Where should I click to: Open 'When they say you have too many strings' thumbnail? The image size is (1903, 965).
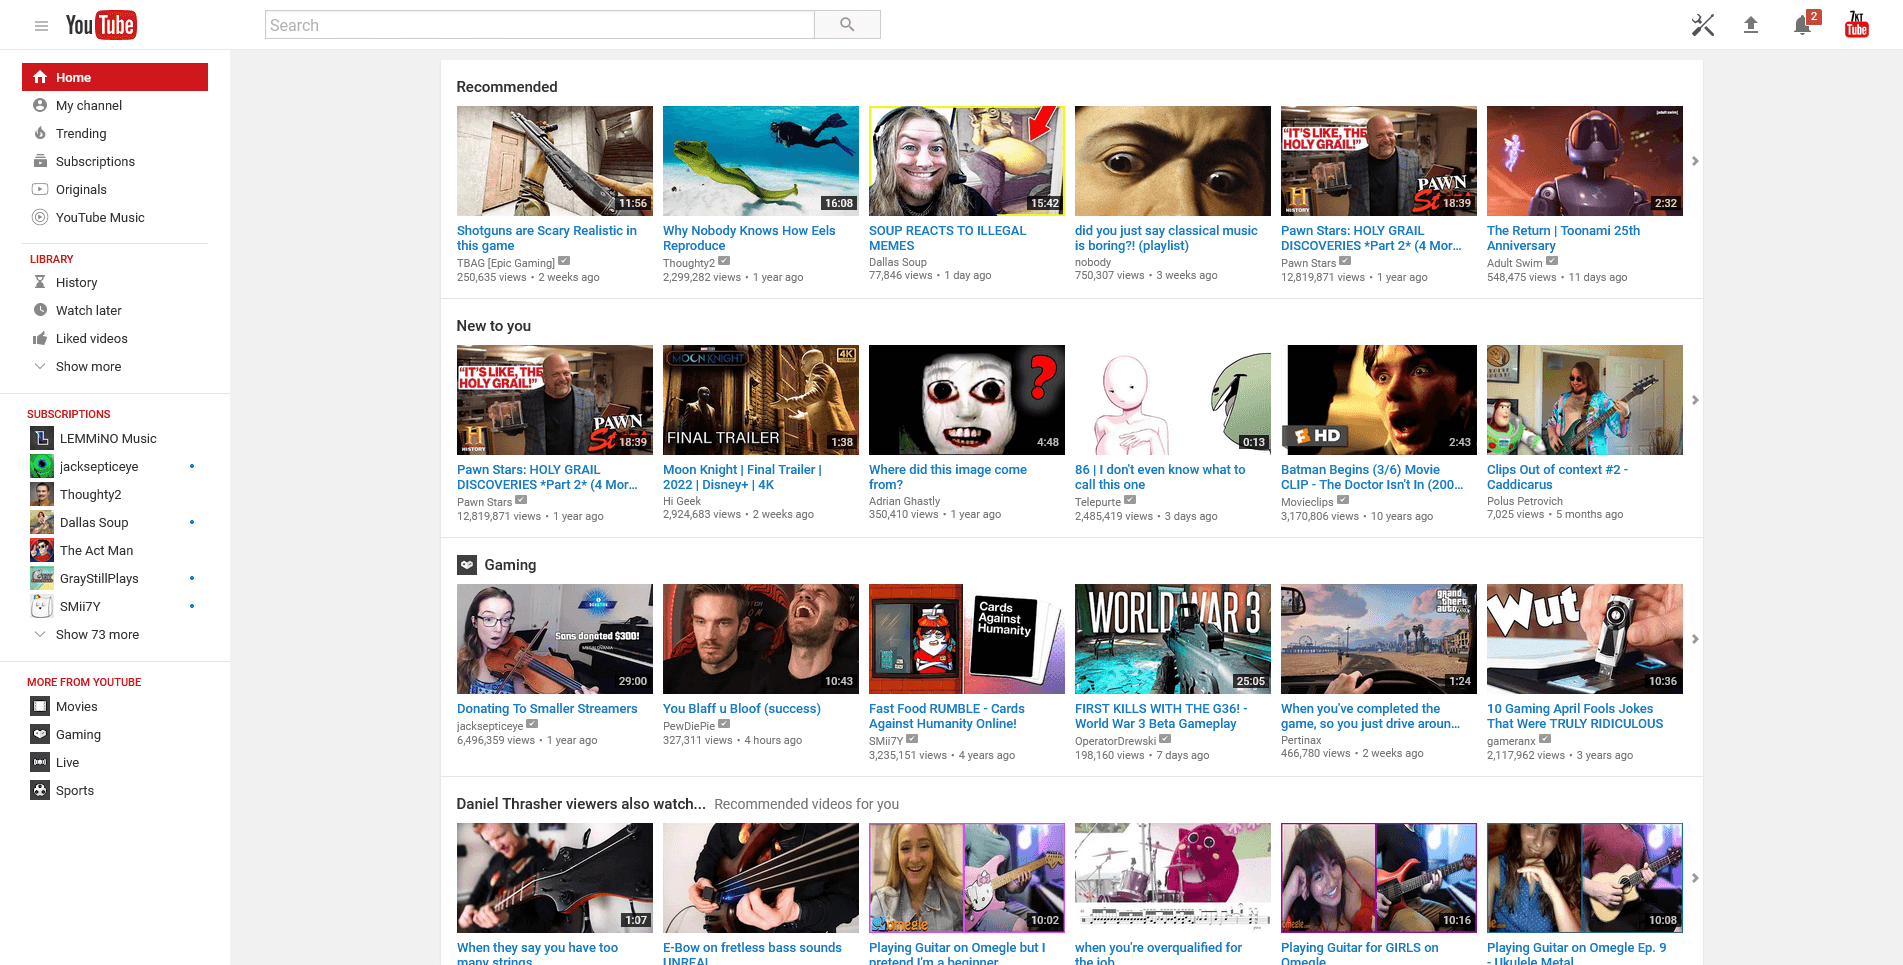[555, 878]
